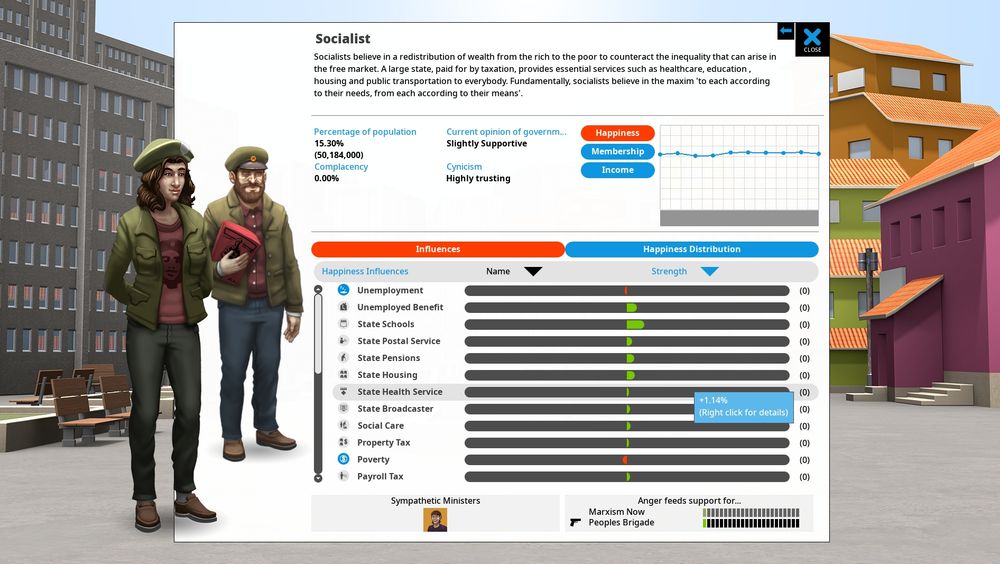Image resolution: width=1000 pixels, height=564 pixels.
Task: Click the Payroll Tax row icon
Action: tap(343, 476)
